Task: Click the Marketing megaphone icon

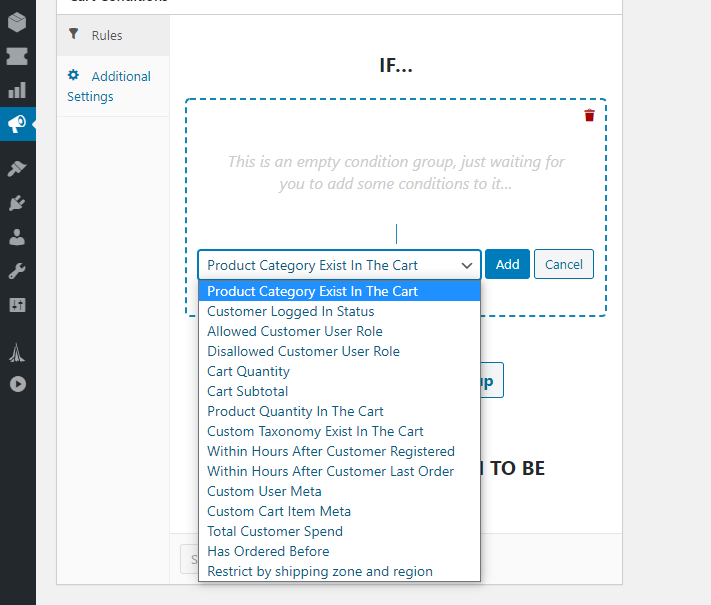Action: [17, 124]
